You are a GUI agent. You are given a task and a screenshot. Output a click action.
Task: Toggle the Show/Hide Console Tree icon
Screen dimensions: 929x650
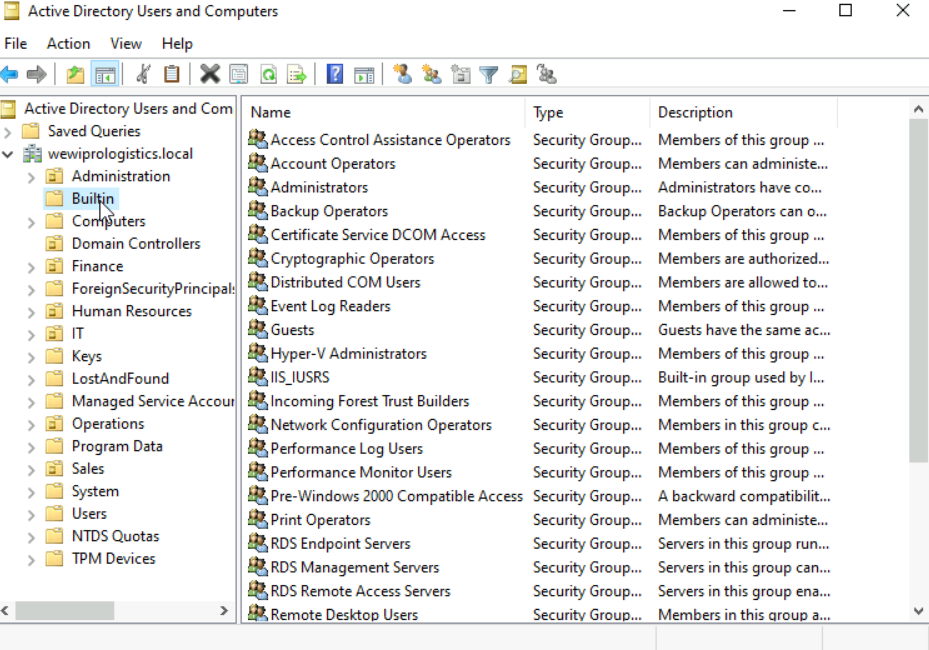tap(105, 75)
